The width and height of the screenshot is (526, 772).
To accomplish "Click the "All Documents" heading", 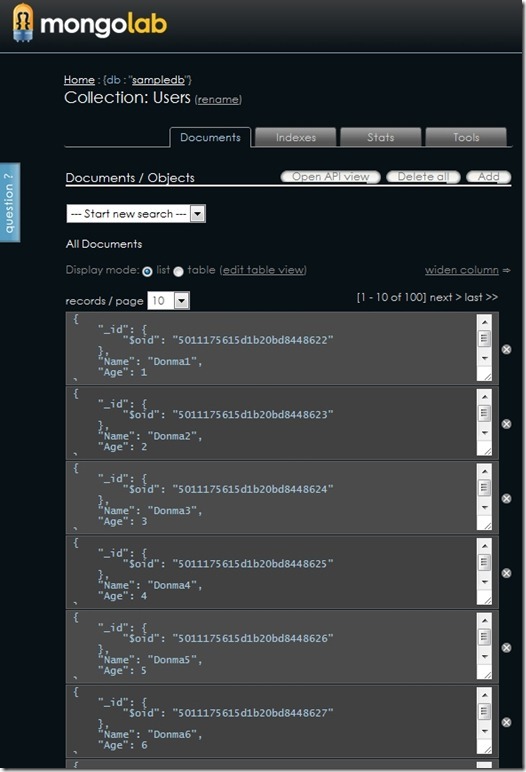I will click(104, 244).
